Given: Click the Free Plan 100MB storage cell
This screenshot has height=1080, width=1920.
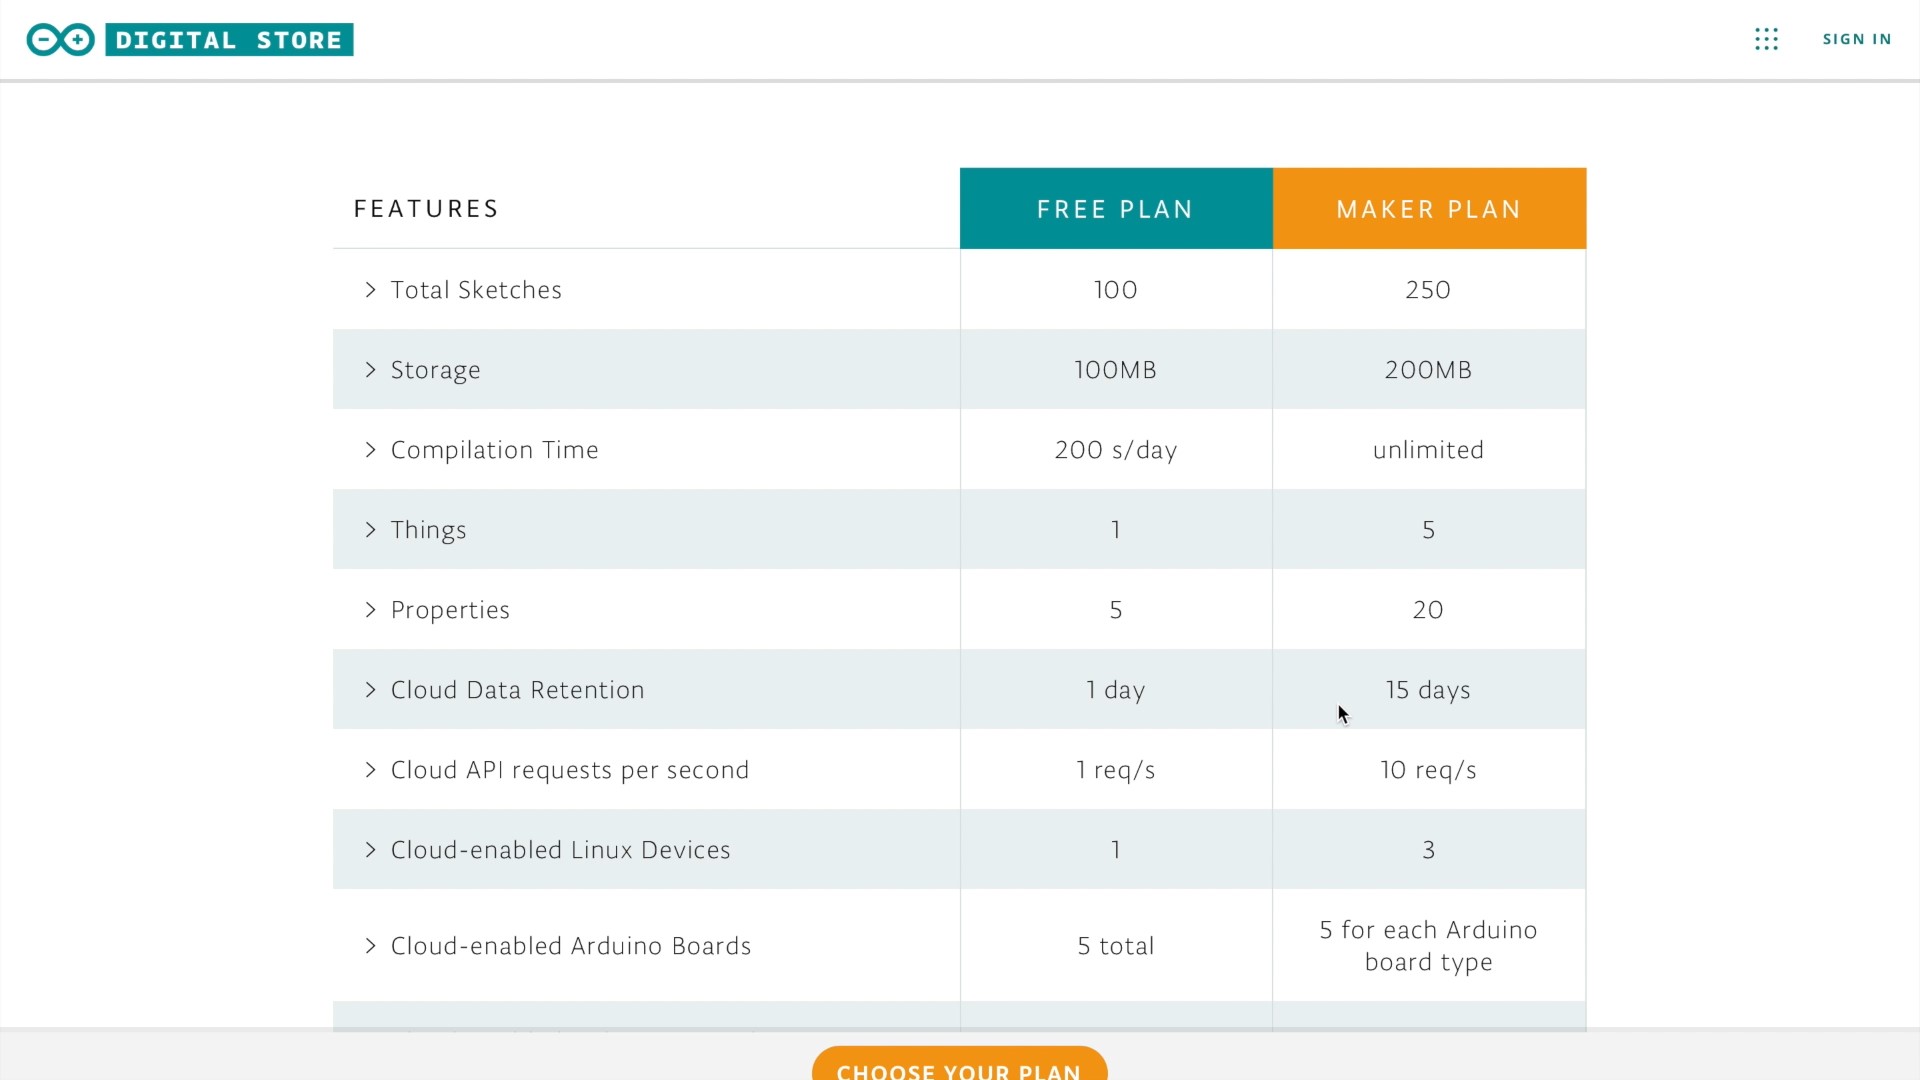Looking at the screenshot, I should pyautogui.click(x=1115, y=370).
